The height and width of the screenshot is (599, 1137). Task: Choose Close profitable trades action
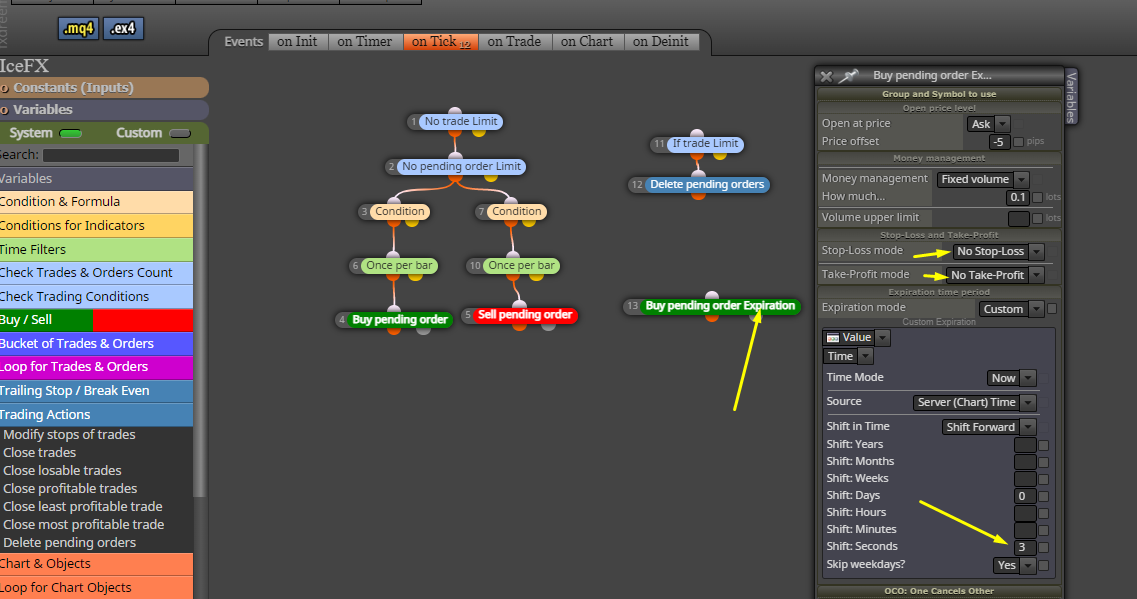[x=70, y=489]
